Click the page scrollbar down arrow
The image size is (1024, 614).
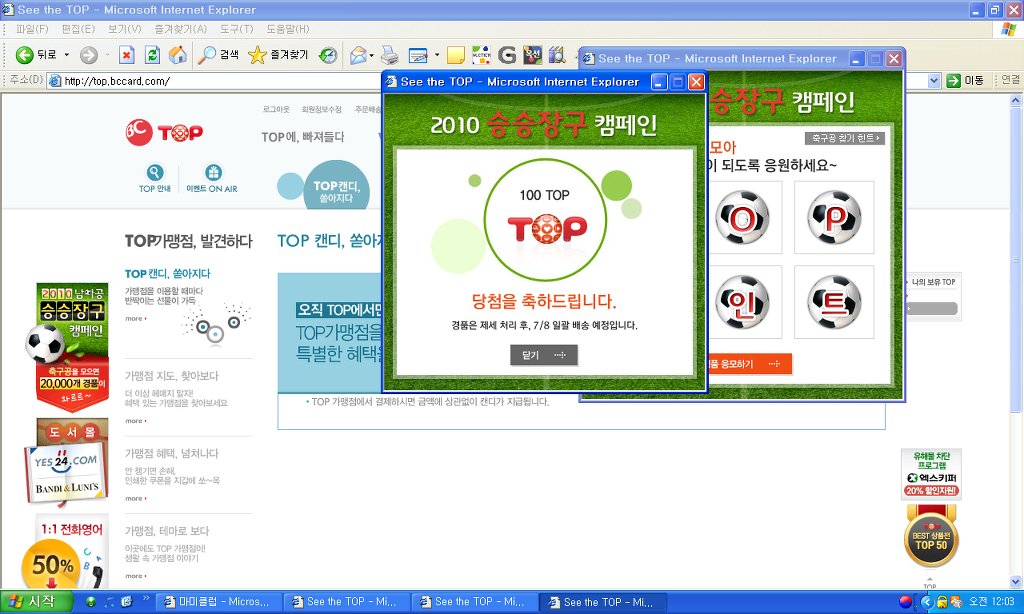point(1016,581)
